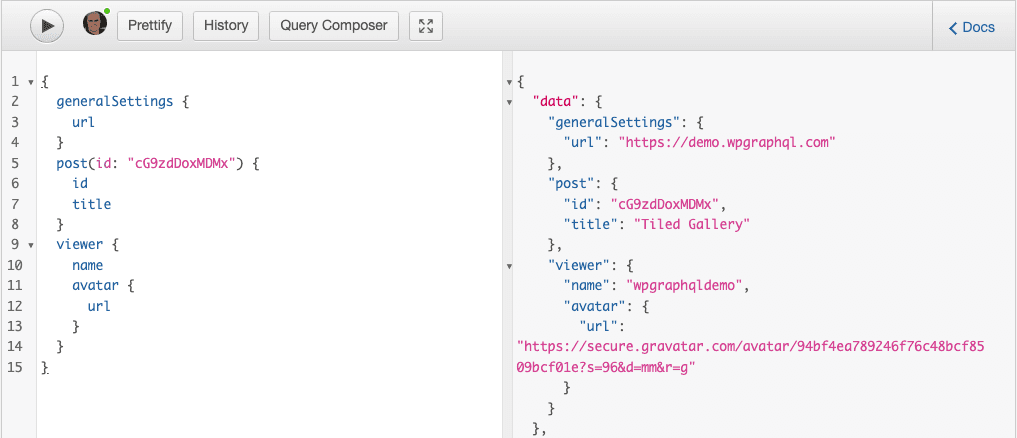This screenshot has width=1017, height=438.
Task: Open the Docs panel
Action: (x=971, y=27)
